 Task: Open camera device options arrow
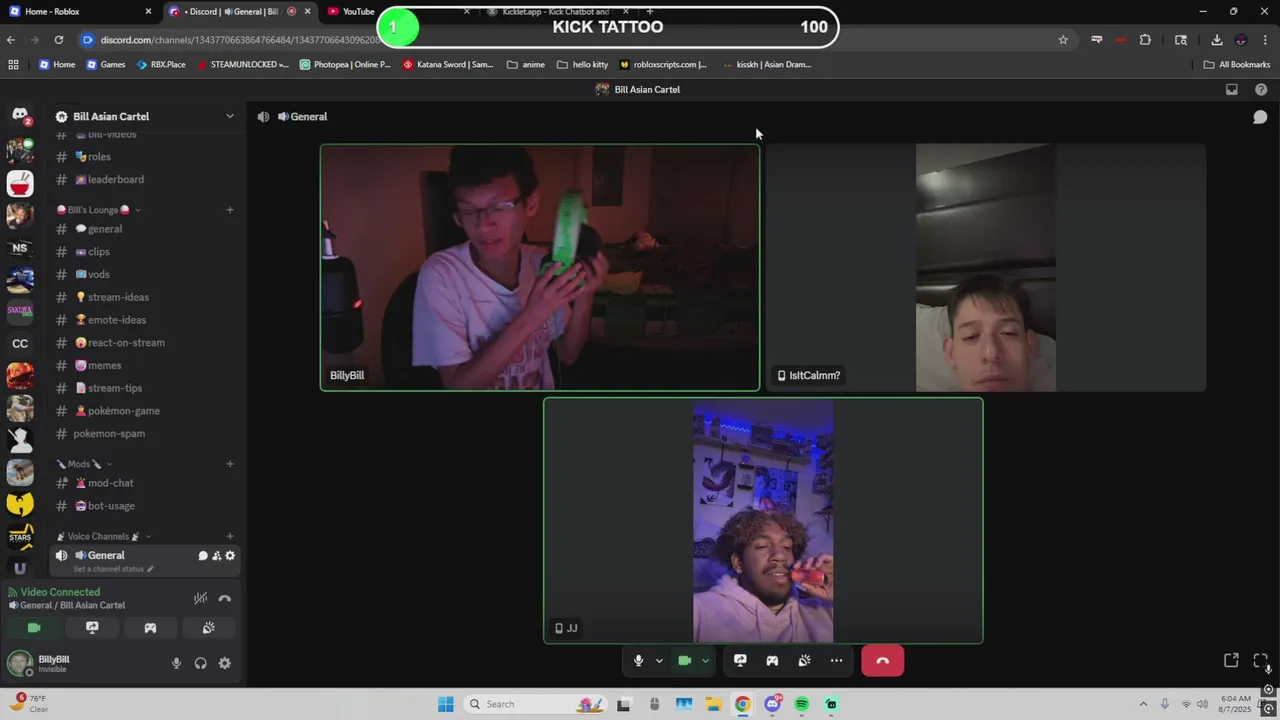(x=706, y=661)
